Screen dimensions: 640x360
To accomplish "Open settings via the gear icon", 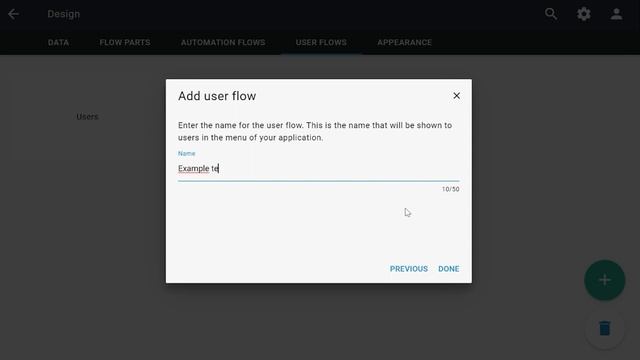I will [x=584, y=14].
